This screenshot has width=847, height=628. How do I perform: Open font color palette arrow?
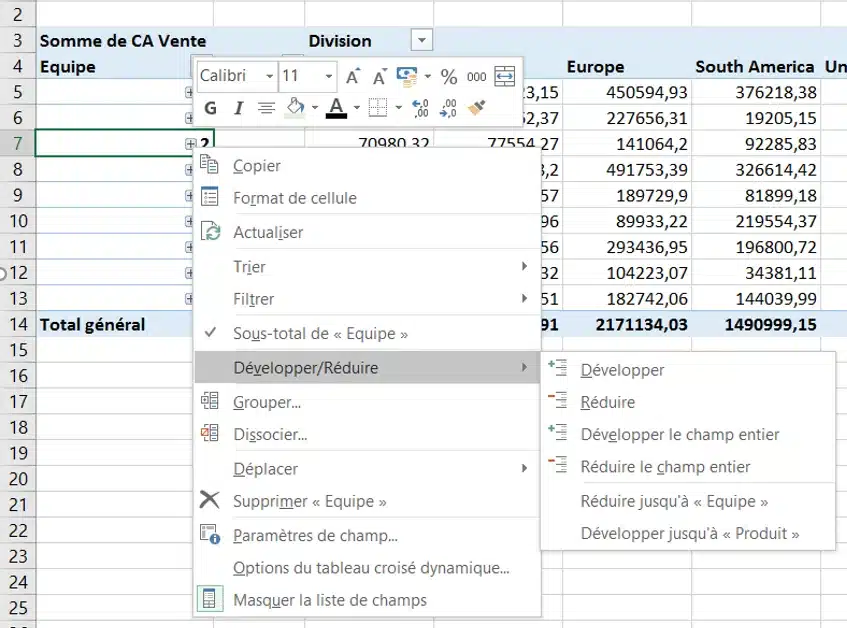[x=357, y=107]
